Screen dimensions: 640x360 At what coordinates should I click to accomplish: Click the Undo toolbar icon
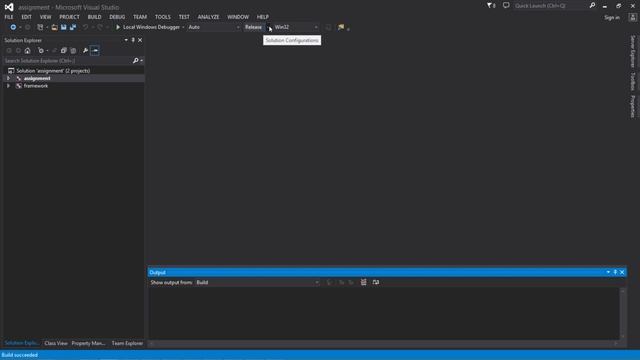pos(85,27)
